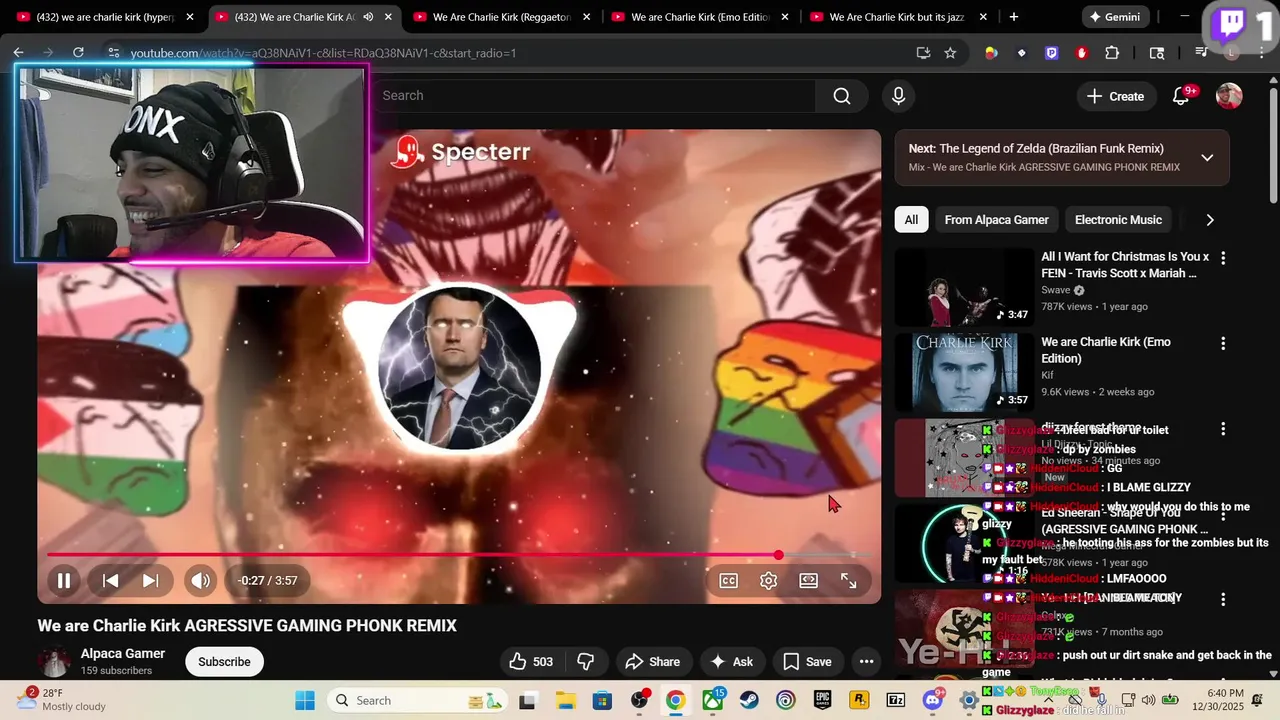Click the address bar URL

323,53
